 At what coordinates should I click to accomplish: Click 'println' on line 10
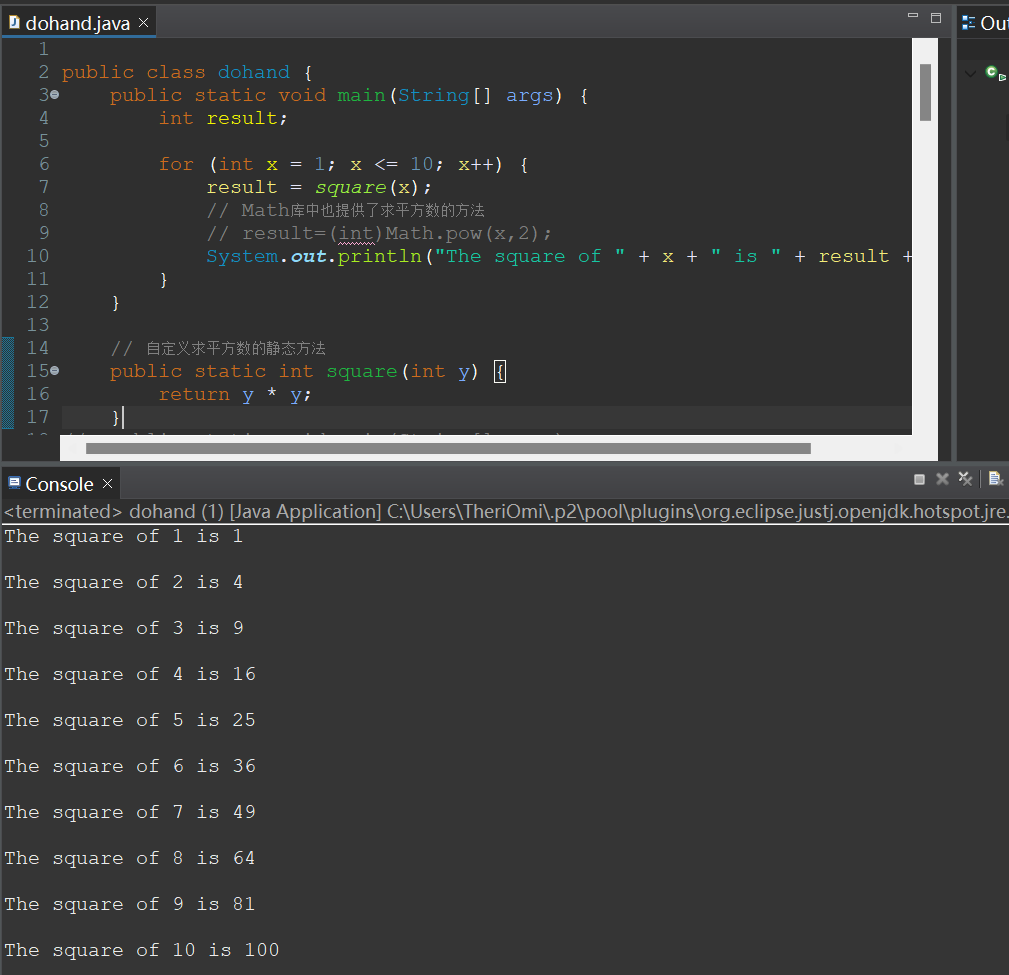tap(379, 256)
